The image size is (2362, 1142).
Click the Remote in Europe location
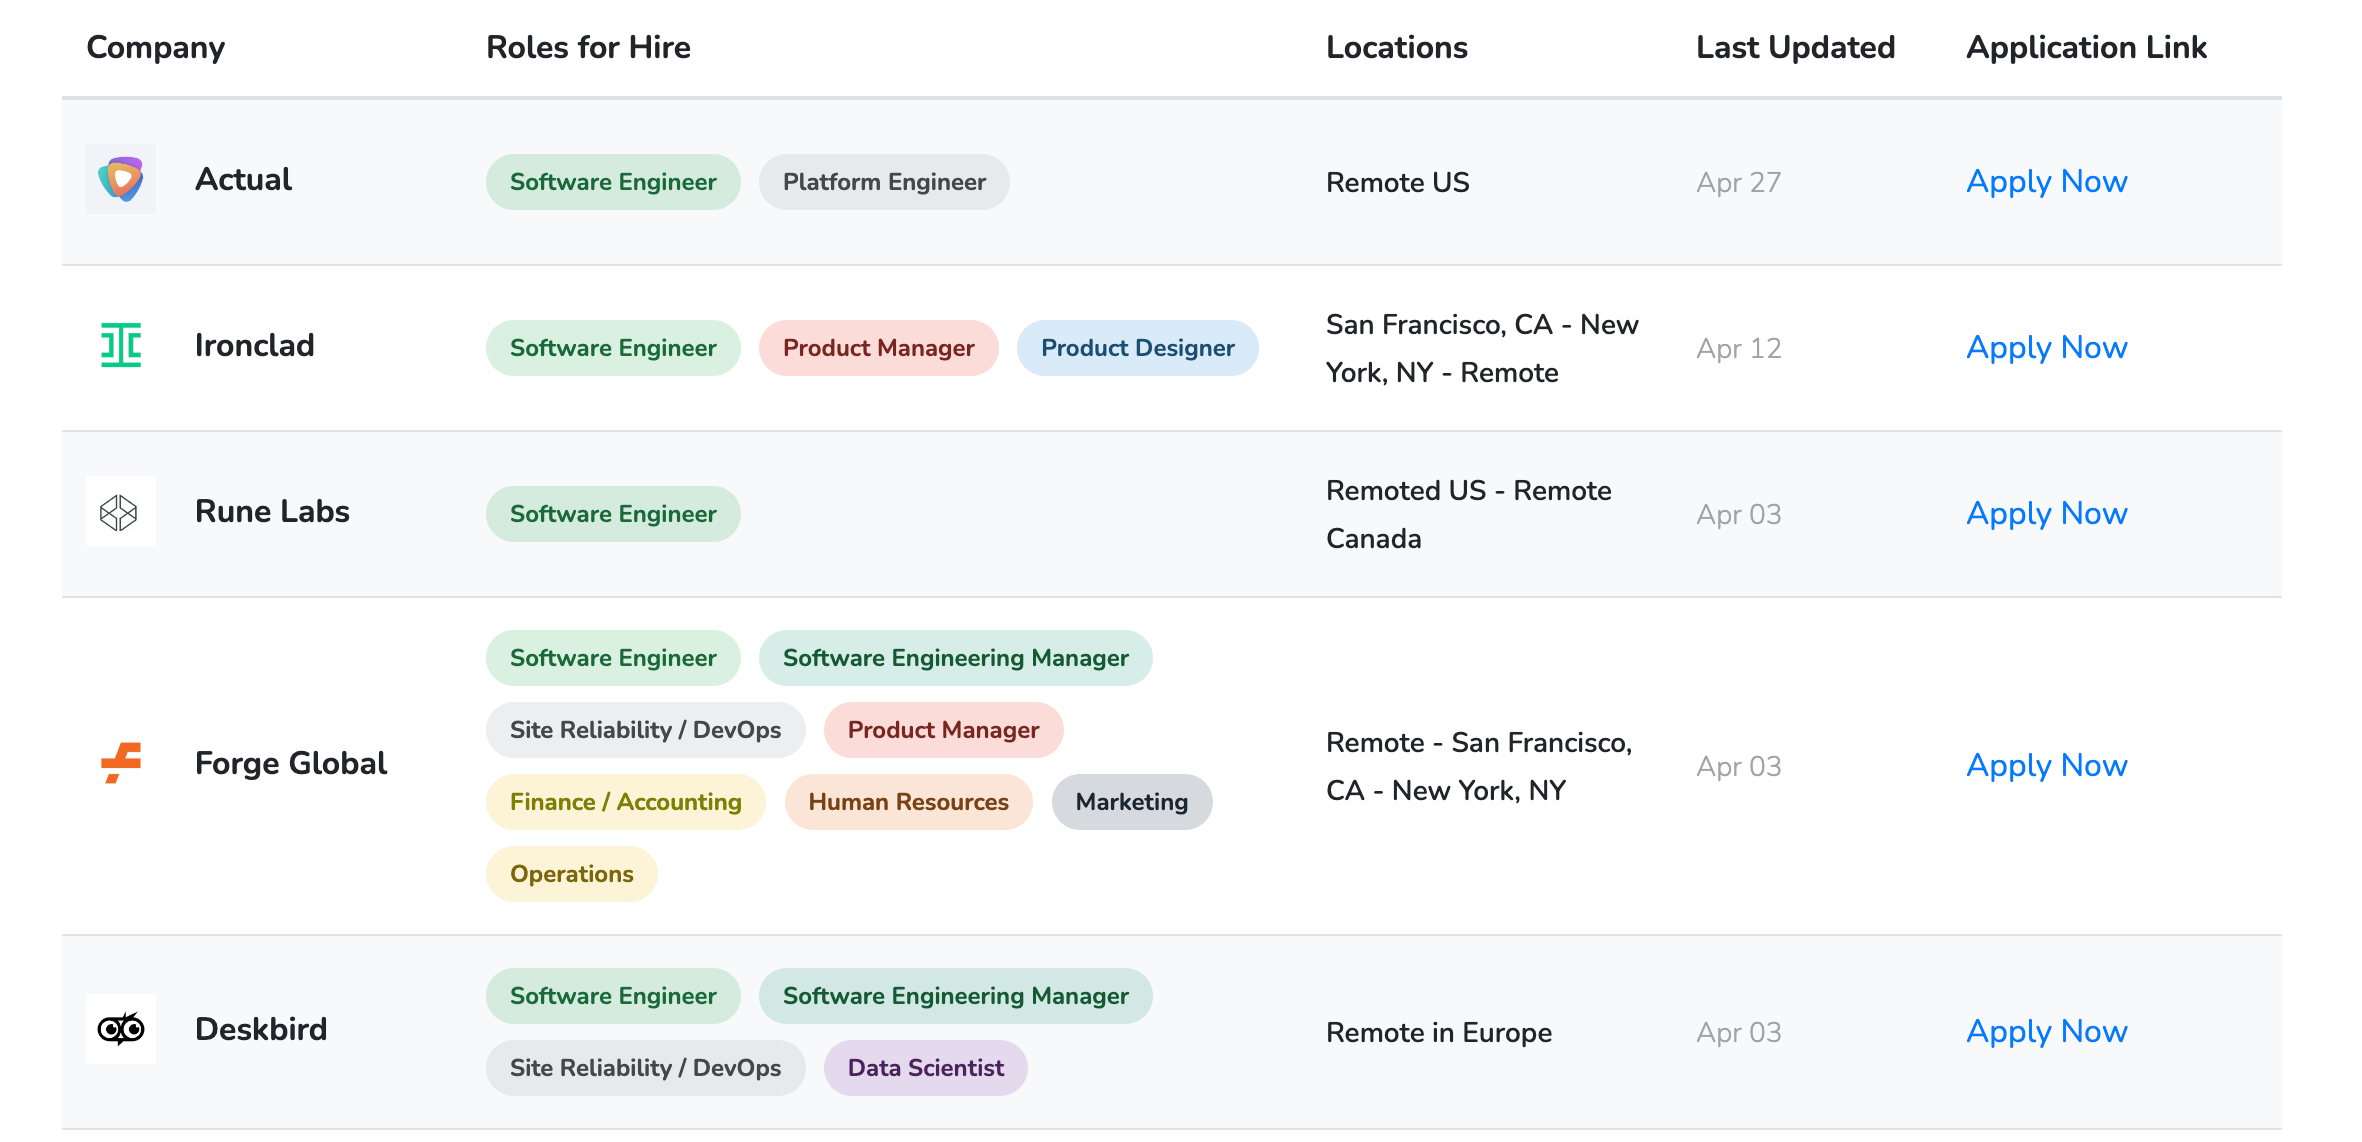click(x=1438, y=1032)
